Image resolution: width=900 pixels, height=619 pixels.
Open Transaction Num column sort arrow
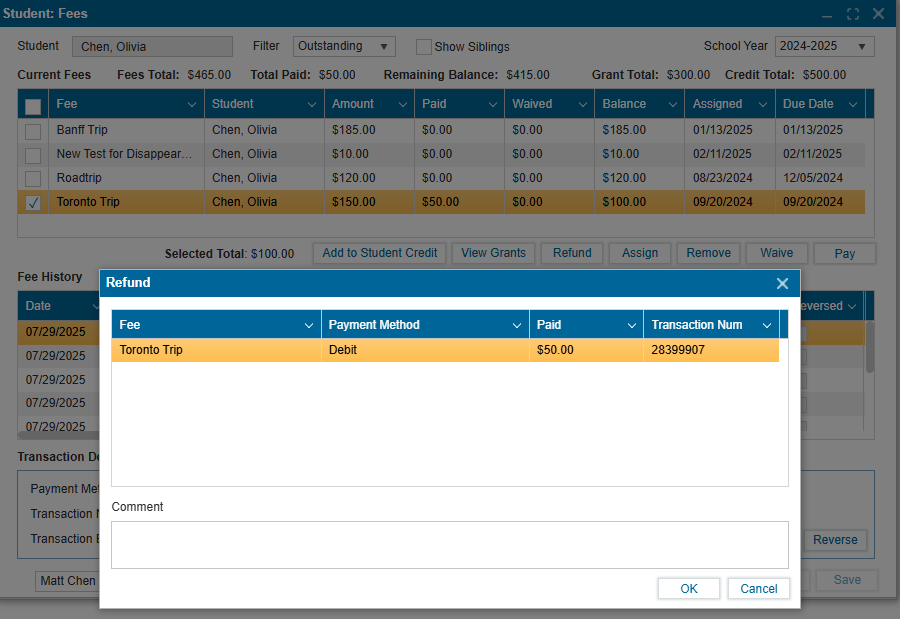pos(767,325)
